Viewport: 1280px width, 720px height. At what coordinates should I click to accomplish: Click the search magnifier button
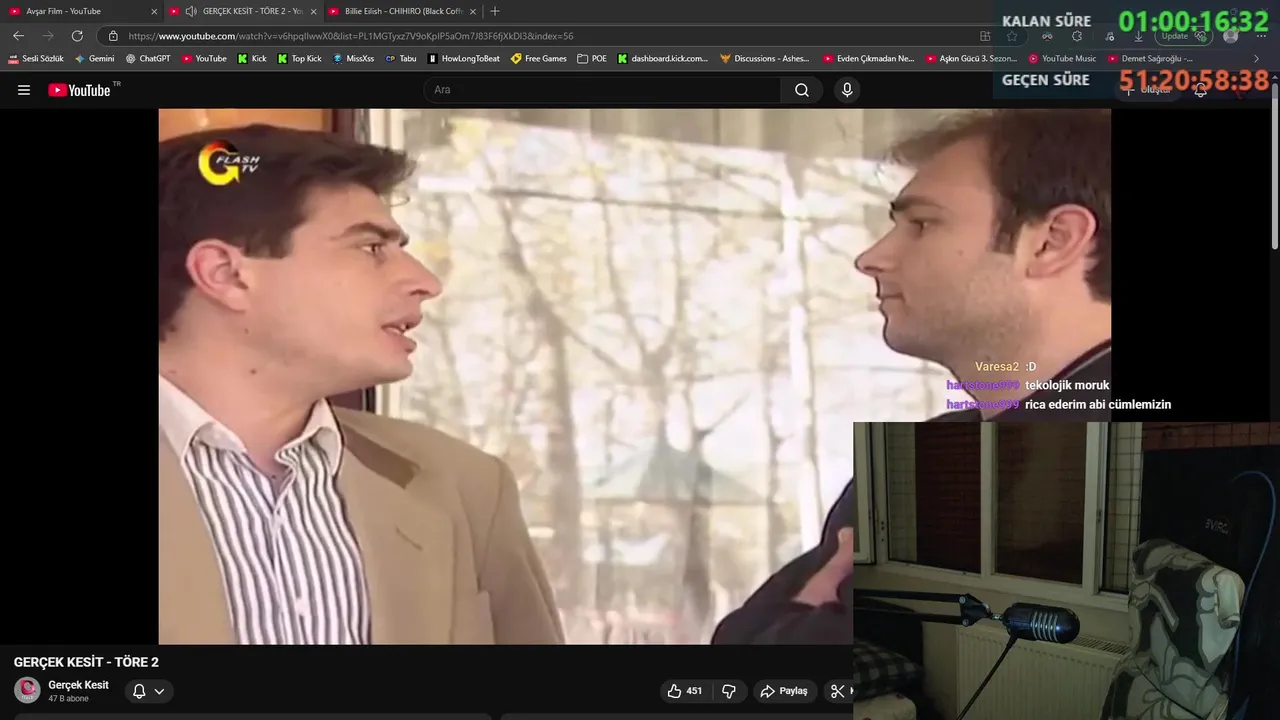[x=802, y=90]
